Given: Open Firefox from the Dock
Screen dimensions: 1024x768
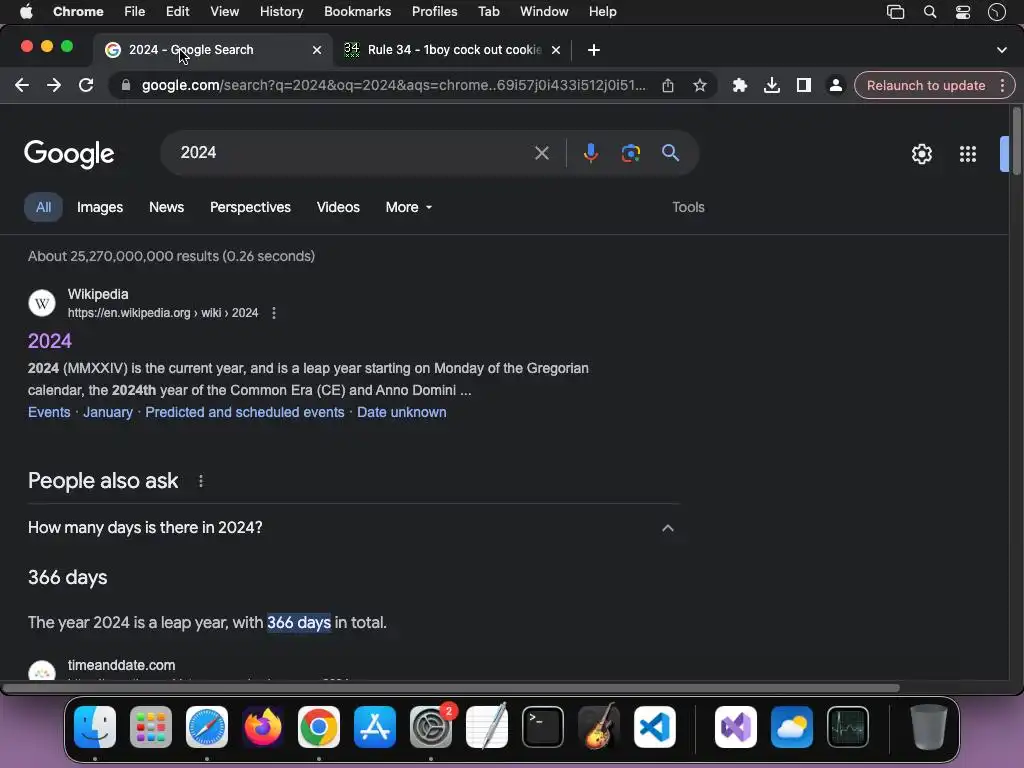Looking at the screenshot, I should pos(263,727).
